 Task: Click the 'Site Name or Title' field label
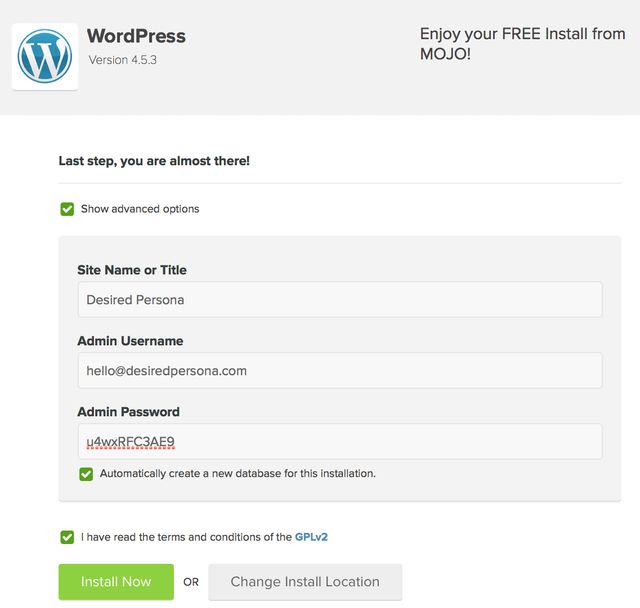[x=132, y=270]
